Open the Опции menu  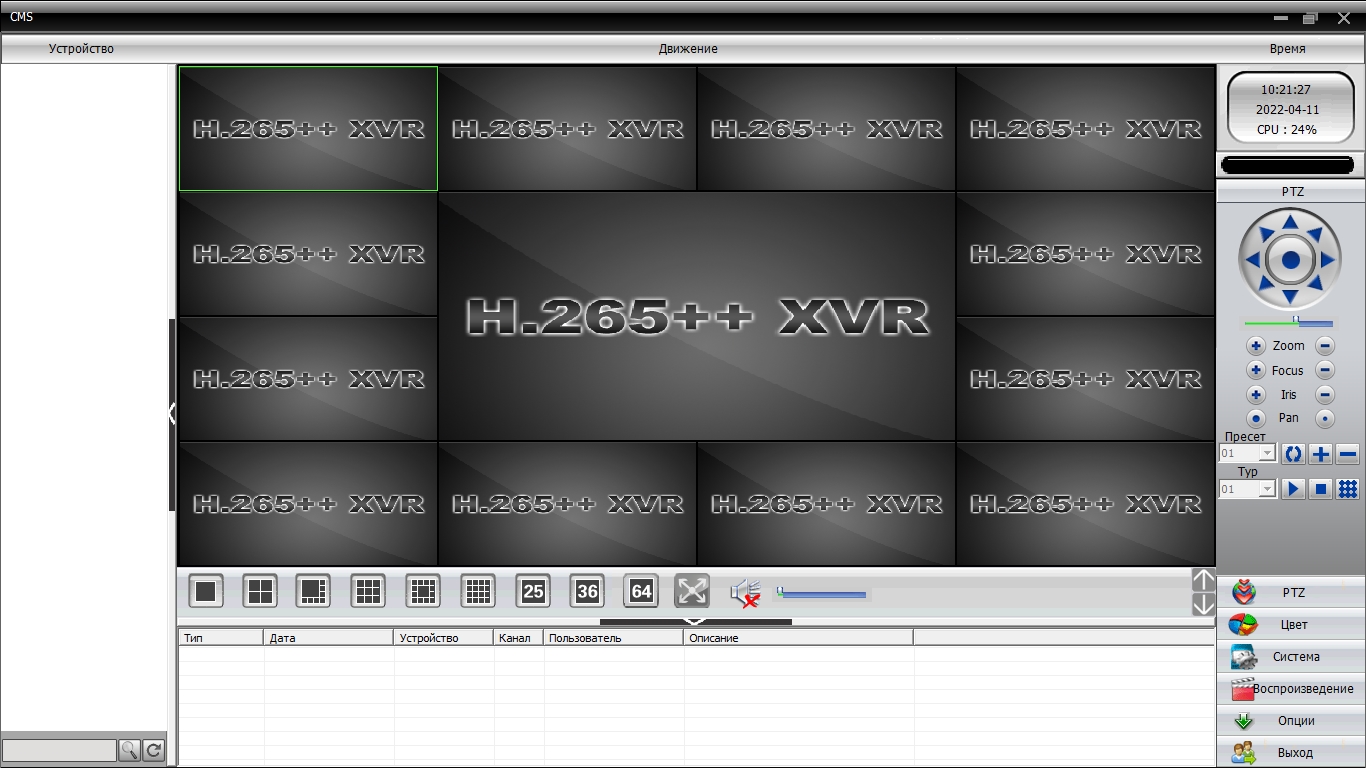tap(1291, 721)
